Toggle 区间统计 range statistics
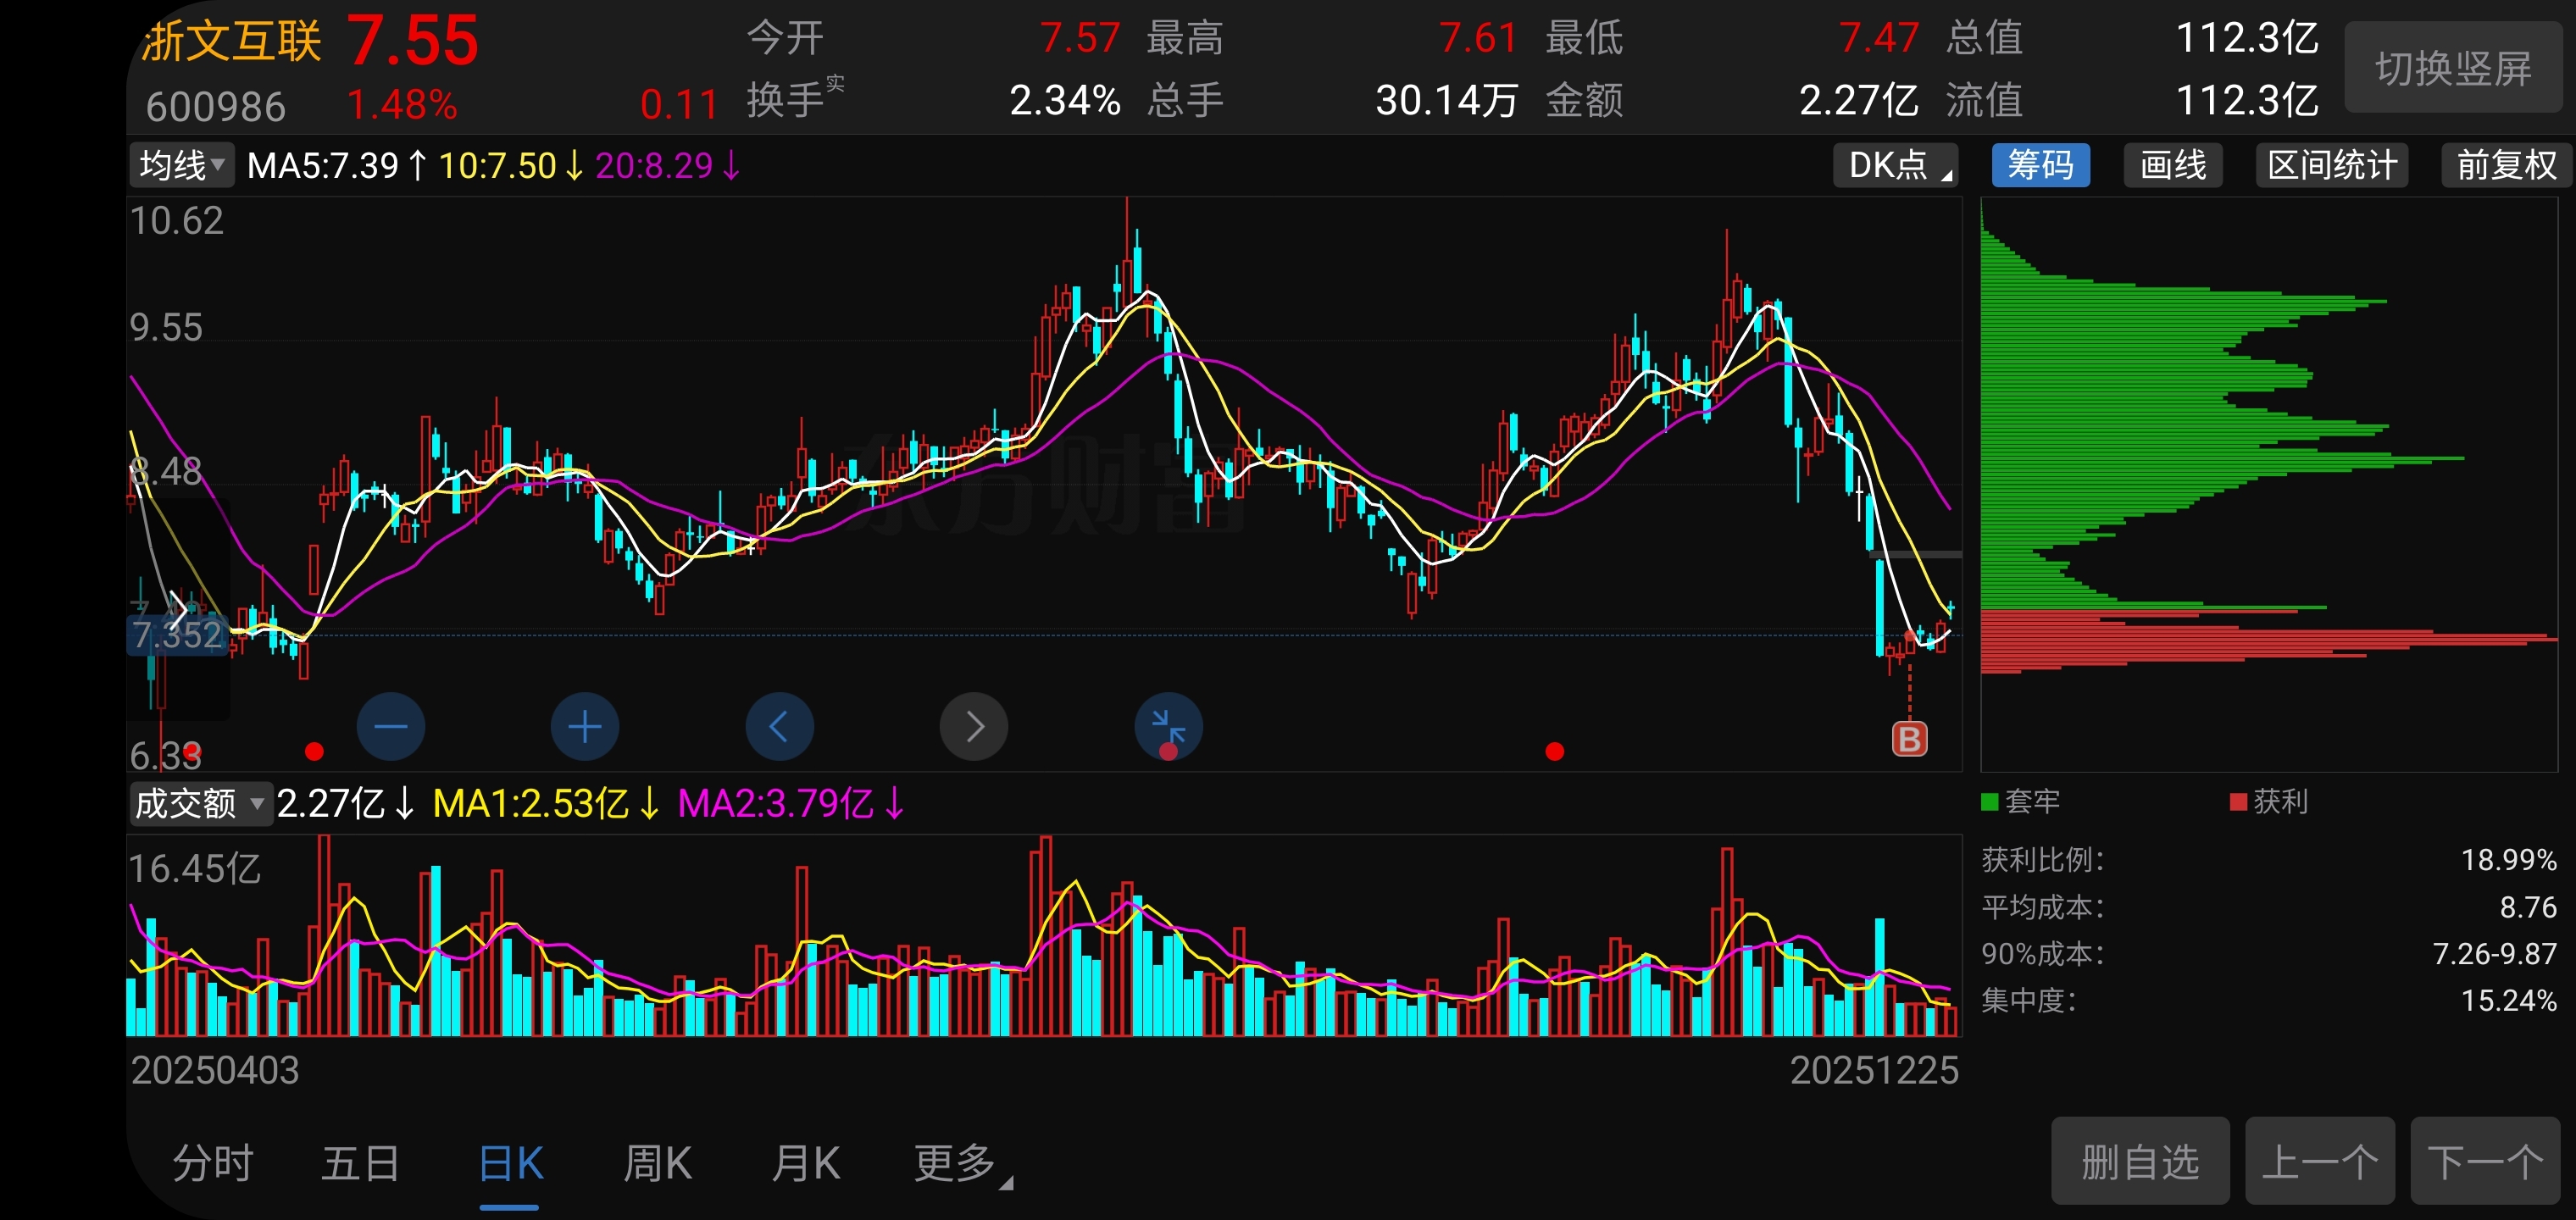Screen dimensions: 2576x1220 click(x=2331, y=165)
